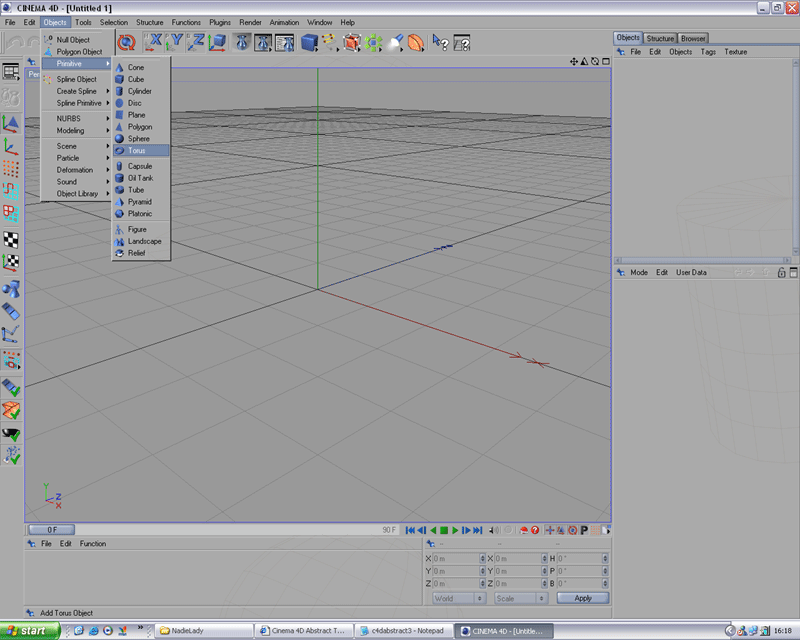The image size is (800, 640).
Task: Open the Windows Start button
Action: coord(30,631)
